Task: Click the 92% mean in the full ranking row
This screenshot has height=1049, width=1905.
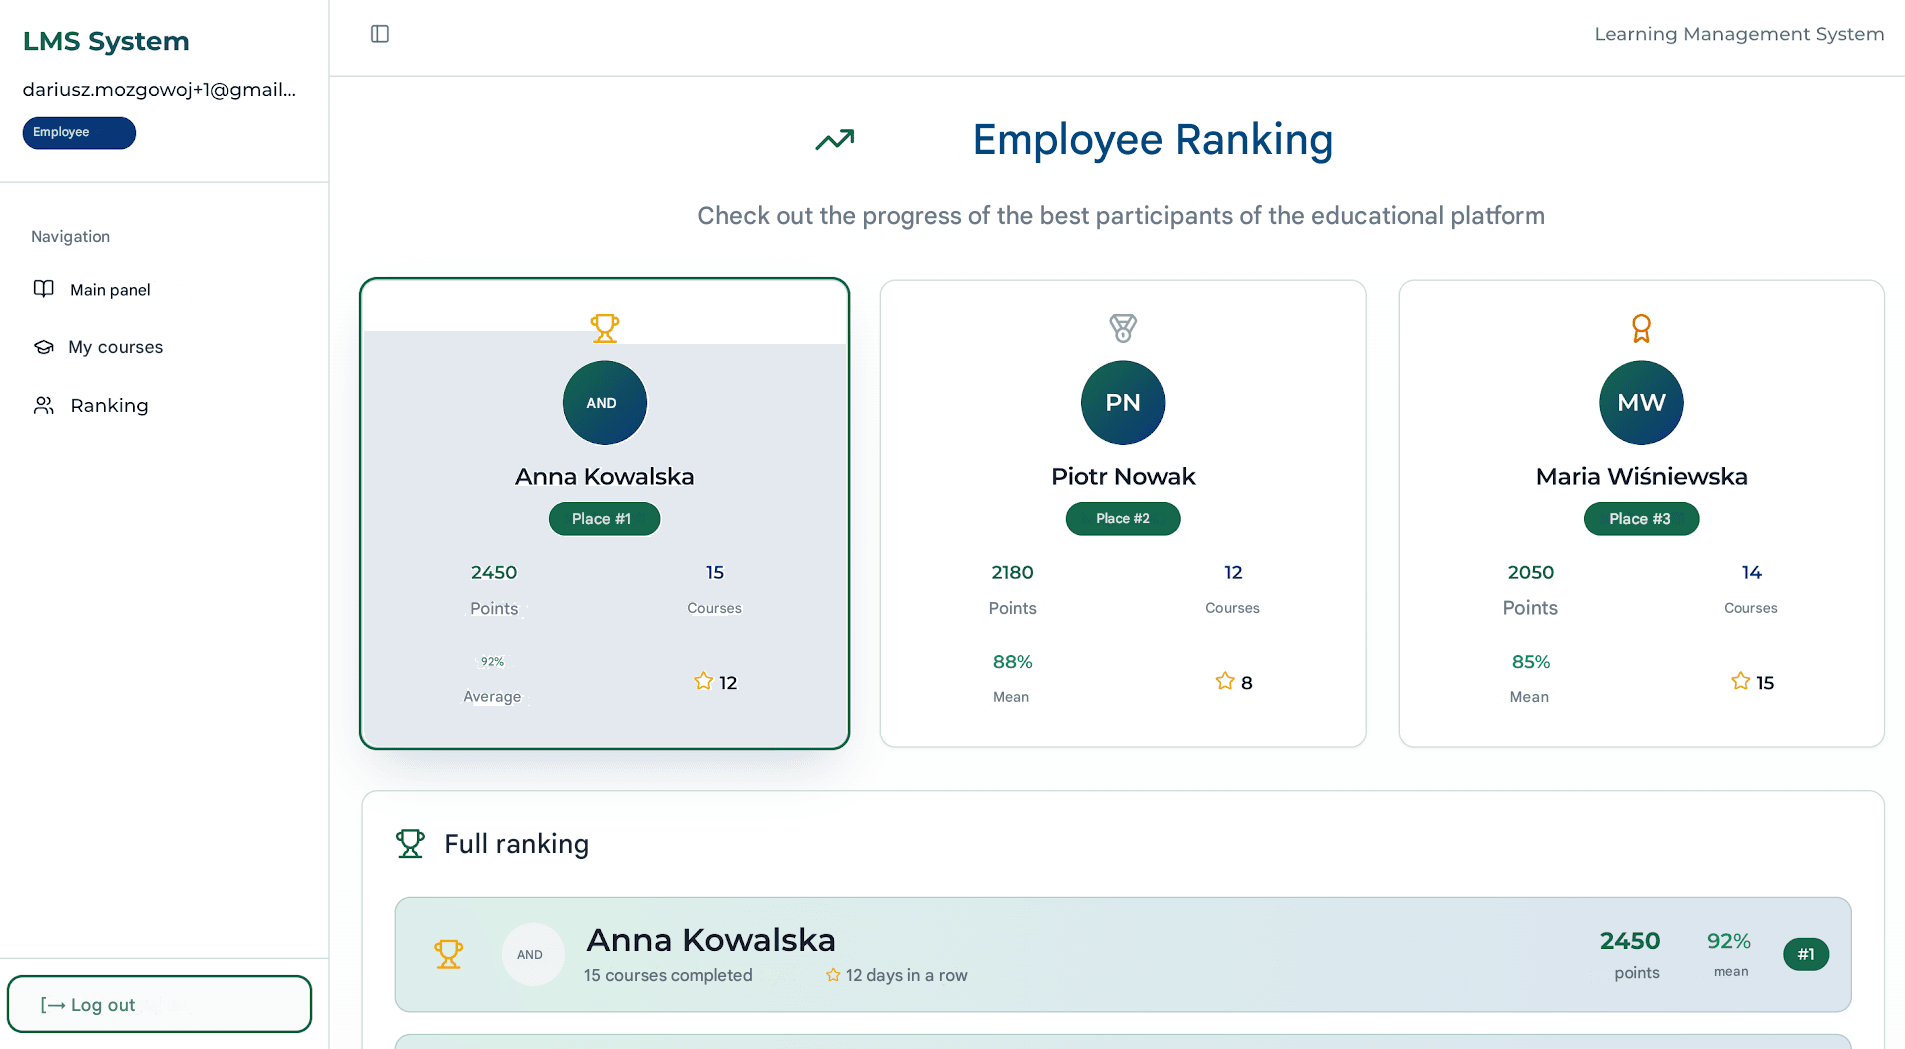Action: coord(1729,941)
